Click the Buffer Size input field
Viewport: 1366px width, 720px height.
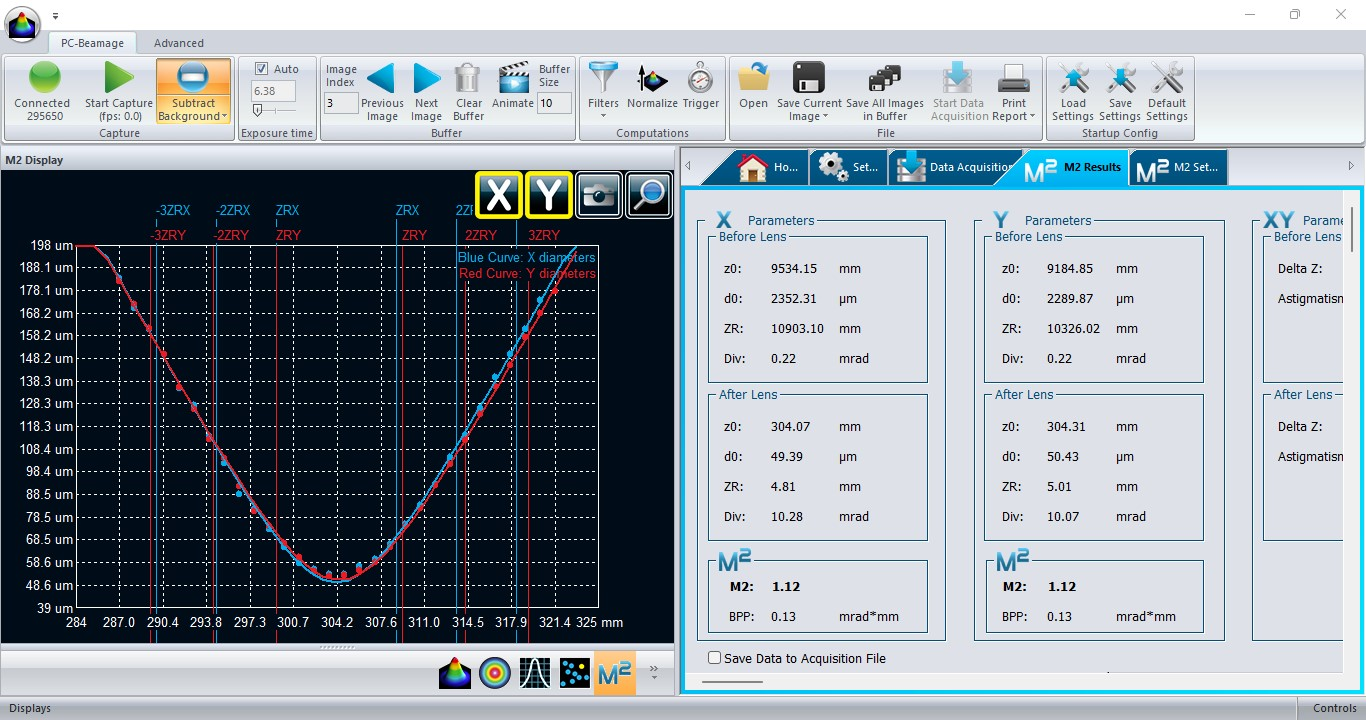tap(554, 103)
